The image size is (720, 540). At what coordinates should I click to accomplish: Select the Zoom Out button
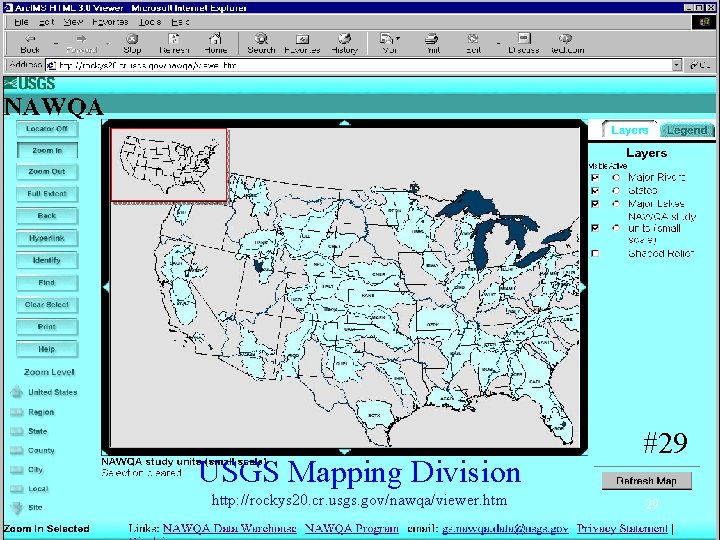click(47, 171)
